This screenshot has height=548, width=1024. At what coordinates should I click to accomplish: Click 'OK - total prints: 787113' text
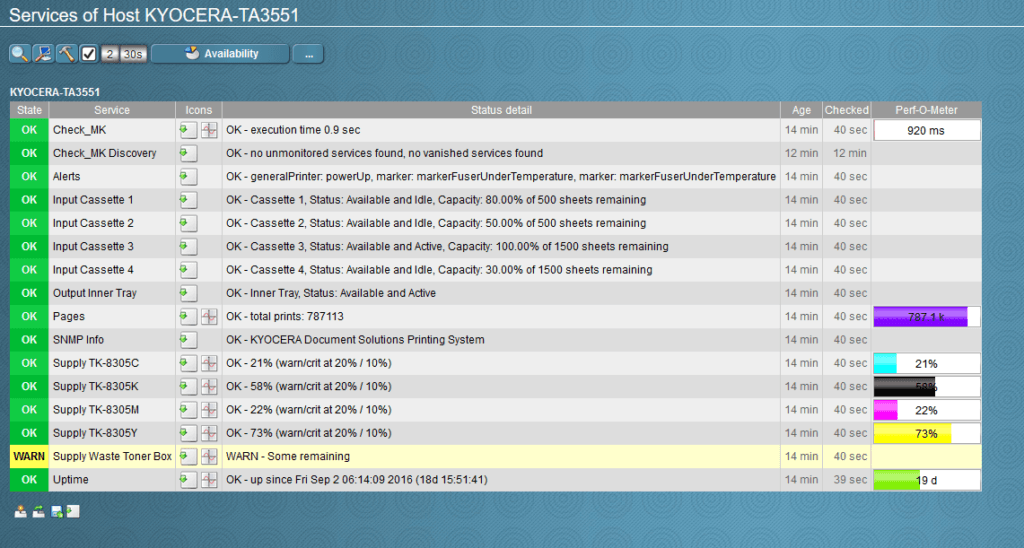coord(285,316)
